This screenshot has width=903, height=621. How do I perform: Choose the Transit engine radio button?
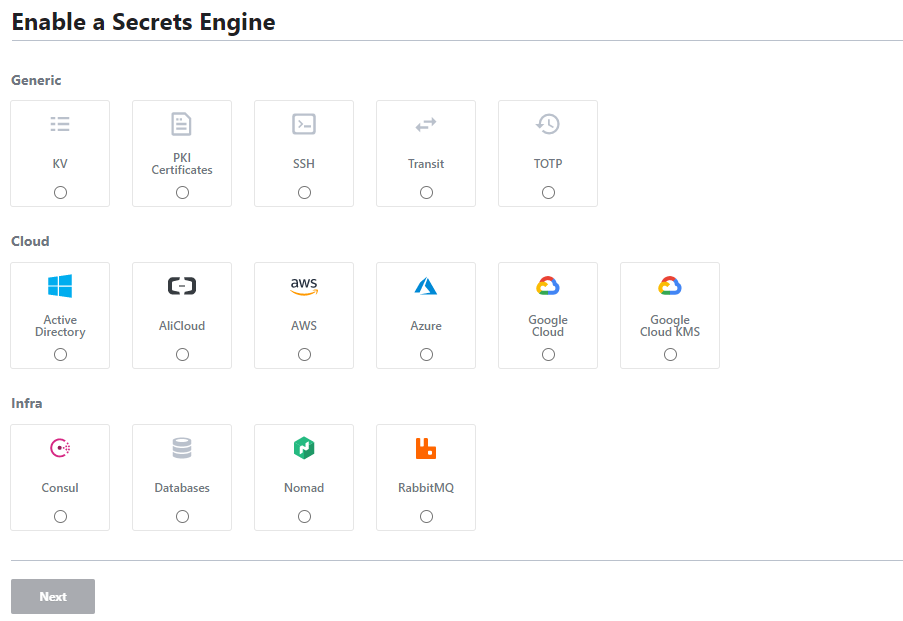tap(426, 192)
